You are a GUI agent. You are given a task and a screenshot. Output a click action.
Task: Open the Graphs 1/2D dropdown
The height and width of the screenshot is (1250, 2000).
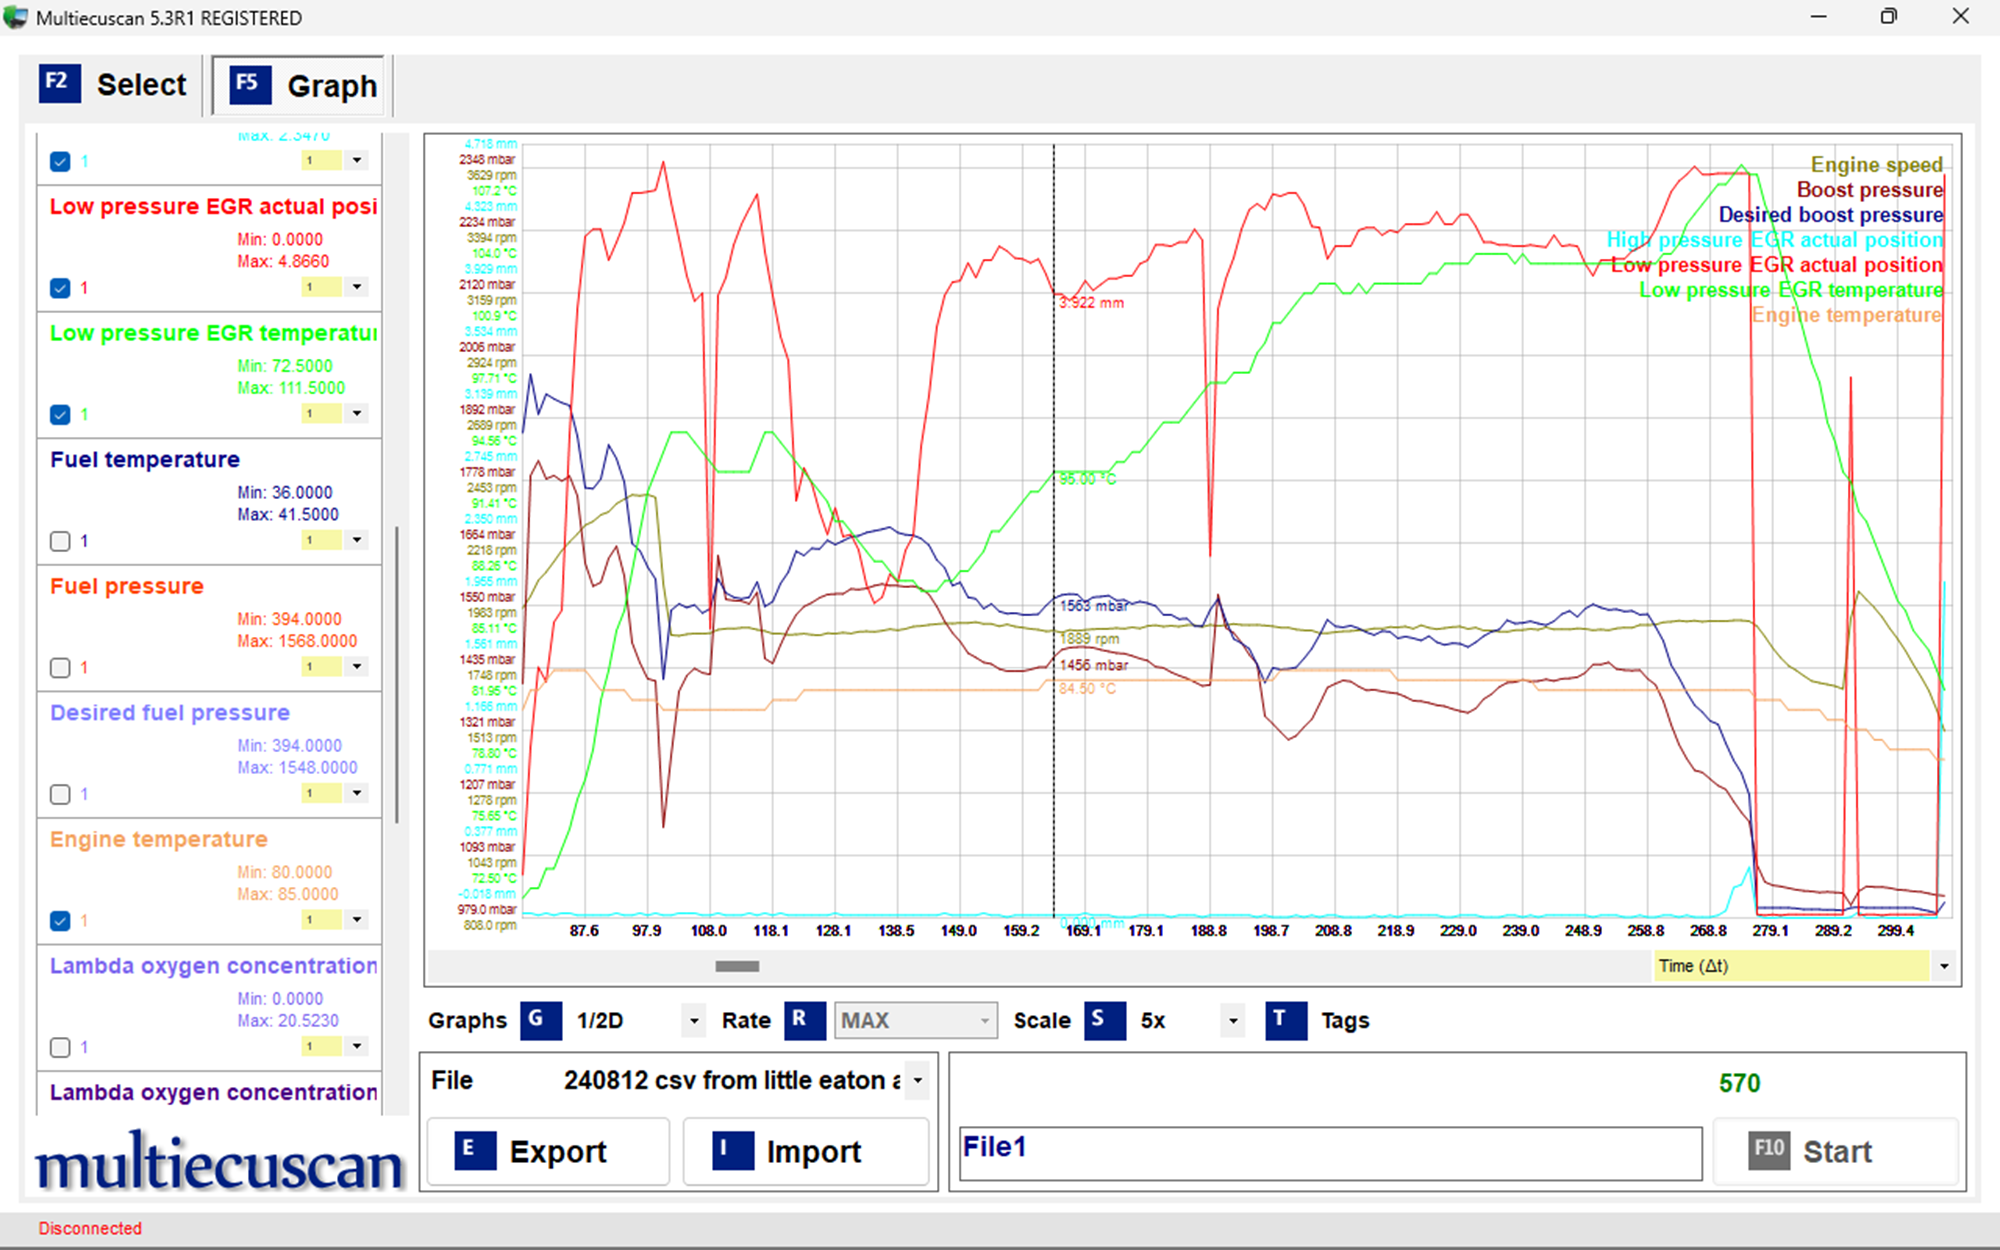pos(694,1021)
